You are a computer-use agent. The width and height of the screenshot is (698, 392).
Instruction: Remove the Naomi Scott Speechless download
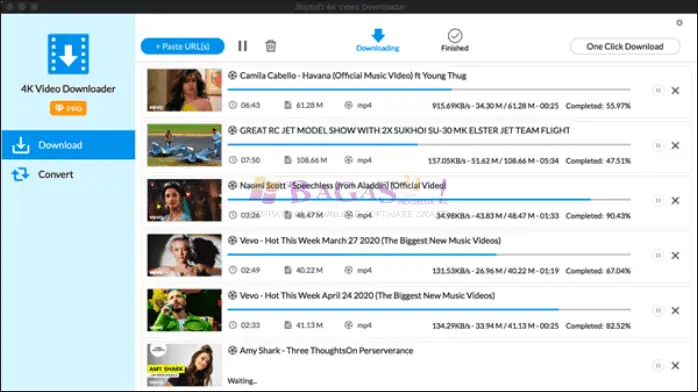point(675,200)
